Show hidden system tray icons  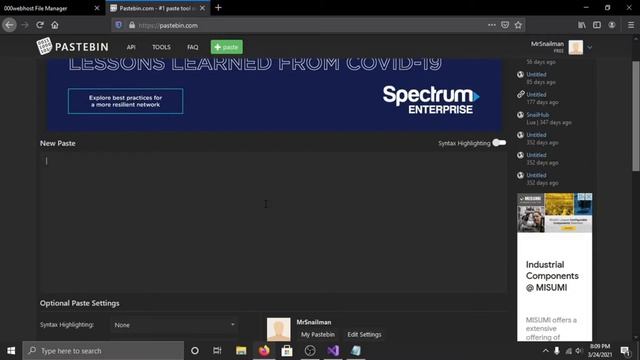click(x=546, y=351)
